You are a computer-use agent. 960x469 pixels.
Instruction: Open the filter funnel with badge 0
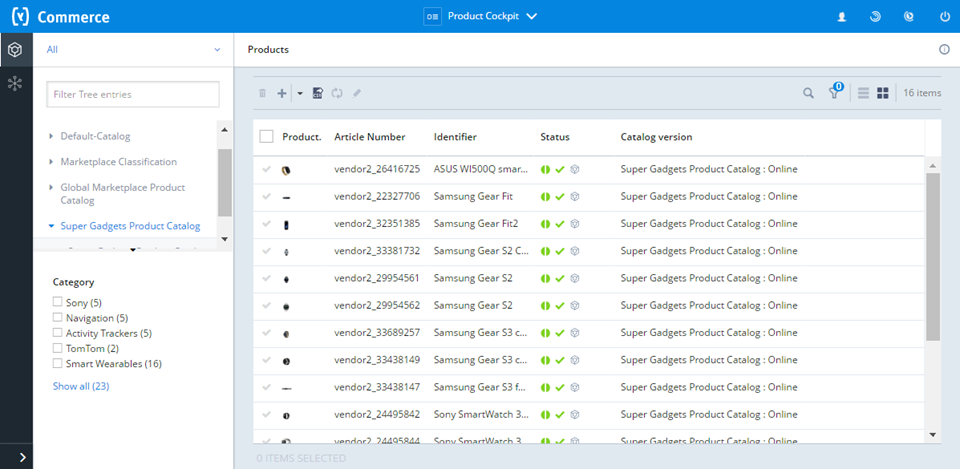[x=835, y=92]
